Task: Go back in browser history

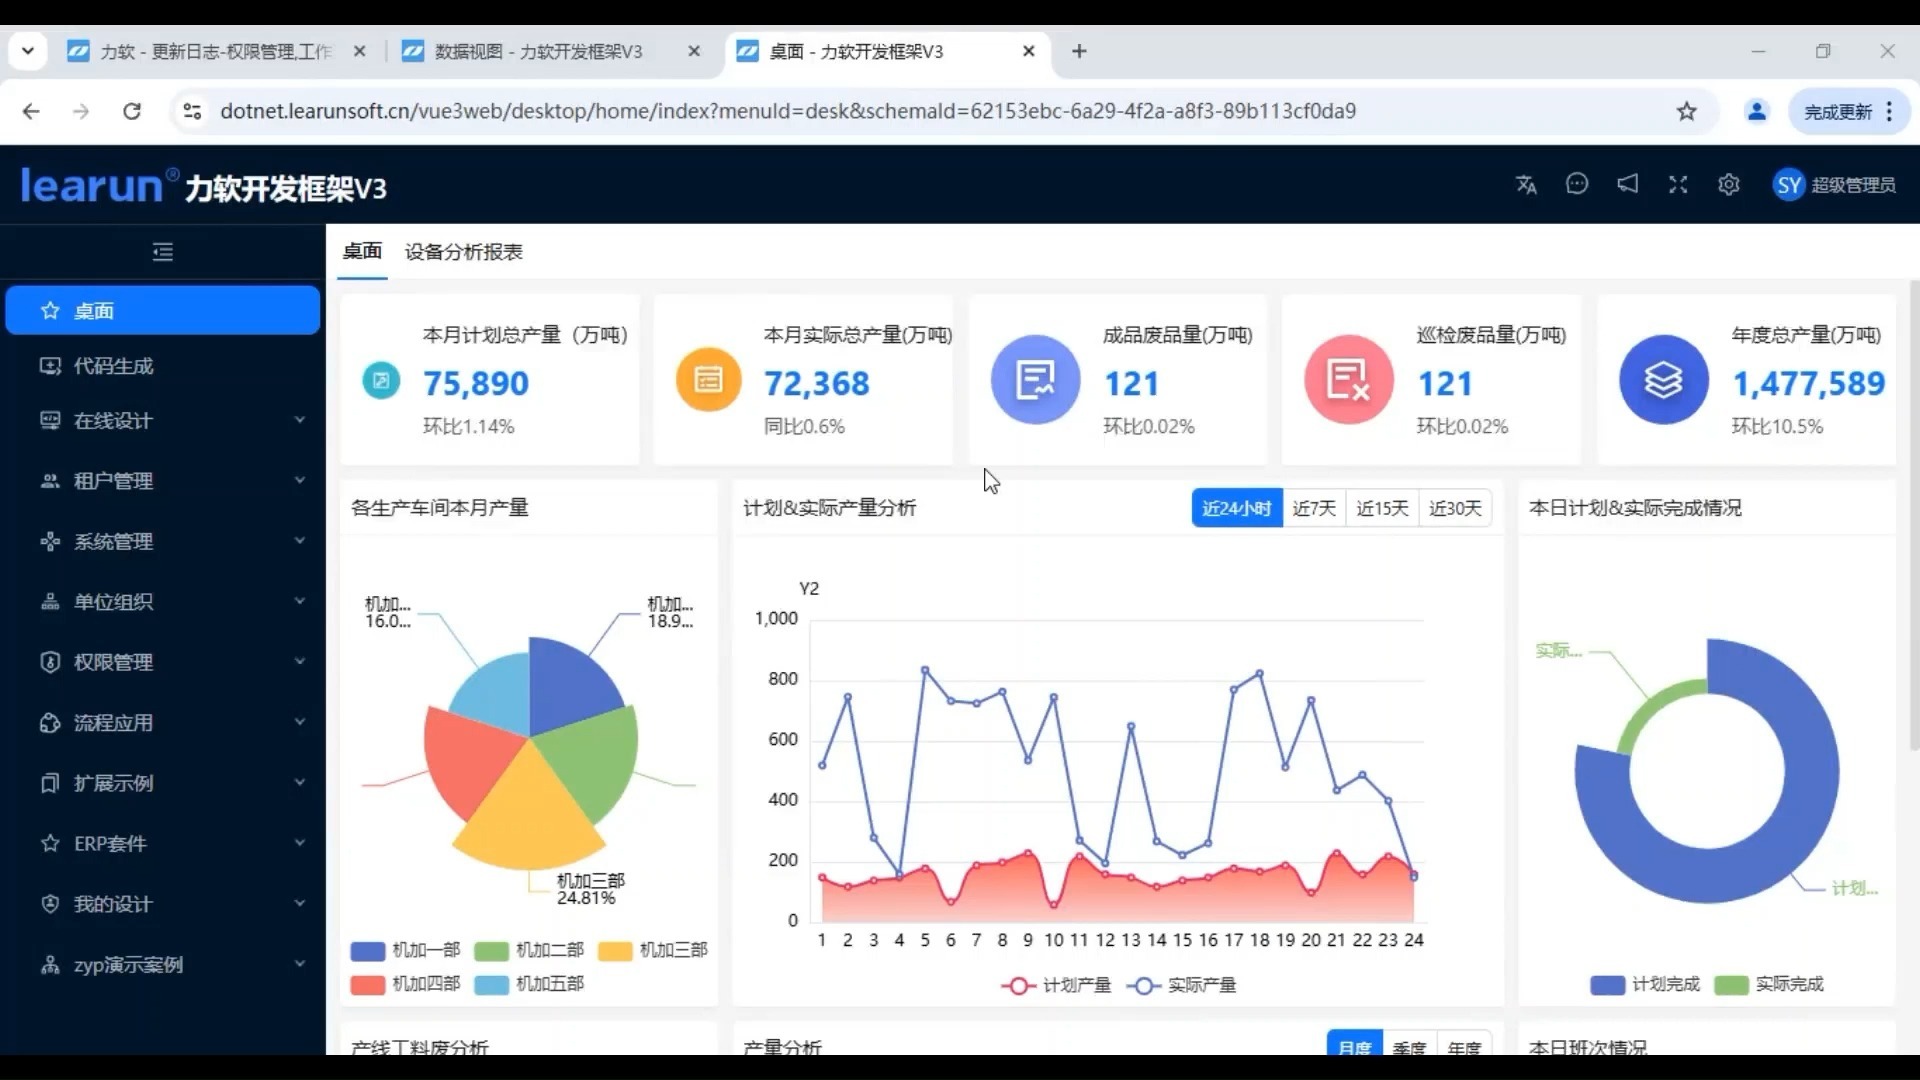Action: tap(31, 111)
